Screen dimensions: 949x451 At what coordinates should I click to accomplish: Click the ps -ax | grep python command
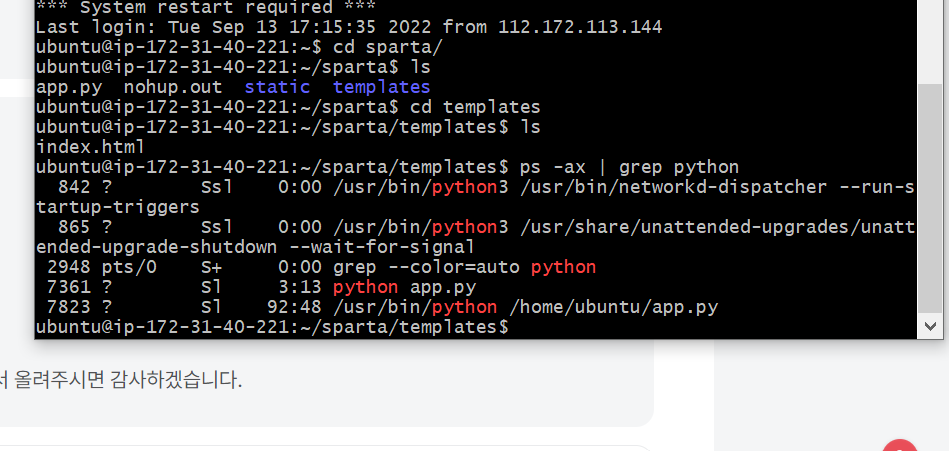629,167
